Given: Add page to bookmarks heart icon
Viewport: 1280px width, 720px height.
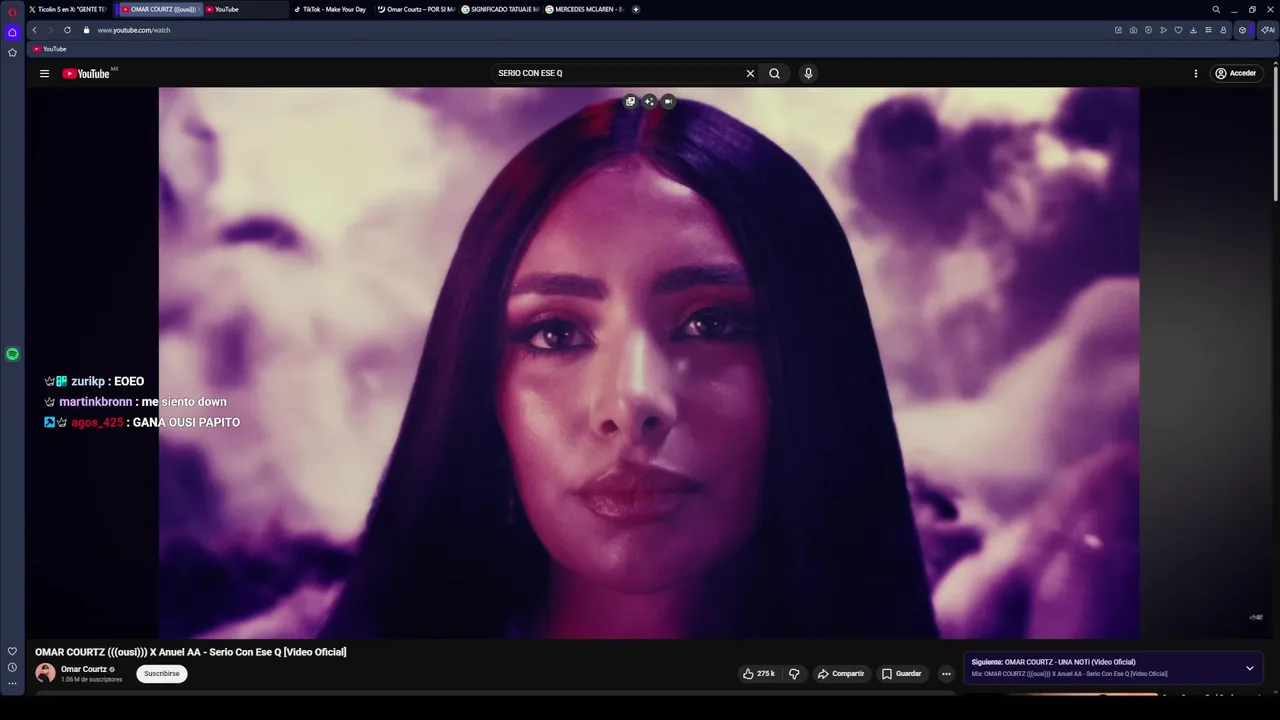Looking at the screenshot, I should 1178,30.
